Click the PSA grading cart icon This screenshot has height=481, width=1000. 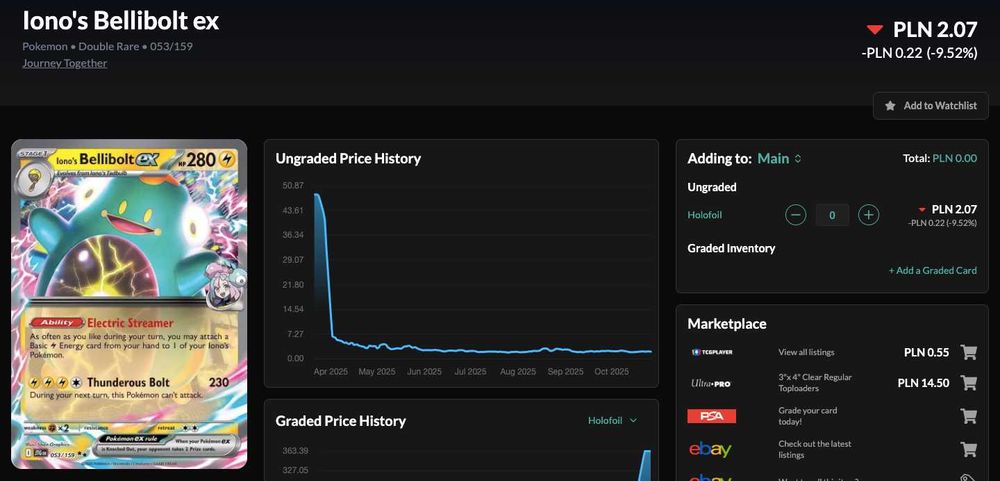(x=968, y=416)
